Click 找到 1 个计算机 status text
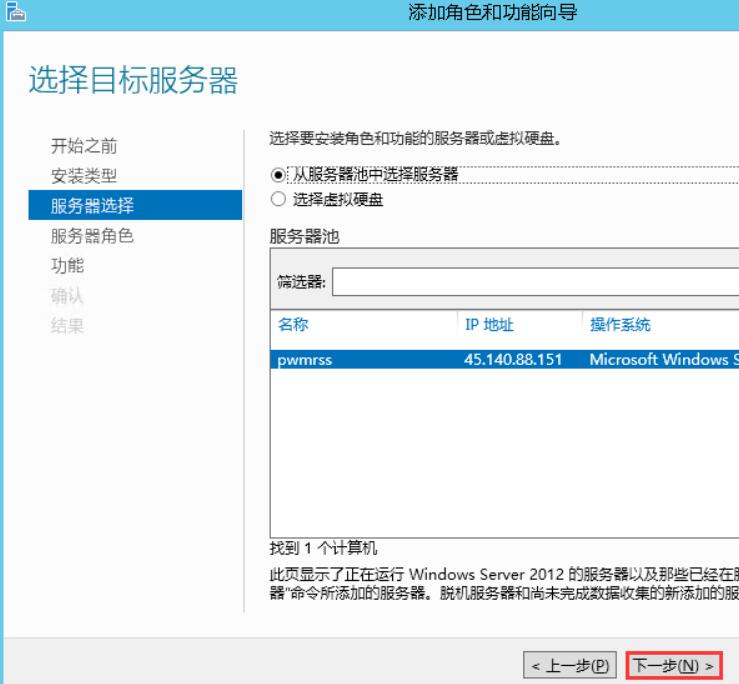This screenshot has height=684, width=739. pyautogui.click(x=323, y=548)
